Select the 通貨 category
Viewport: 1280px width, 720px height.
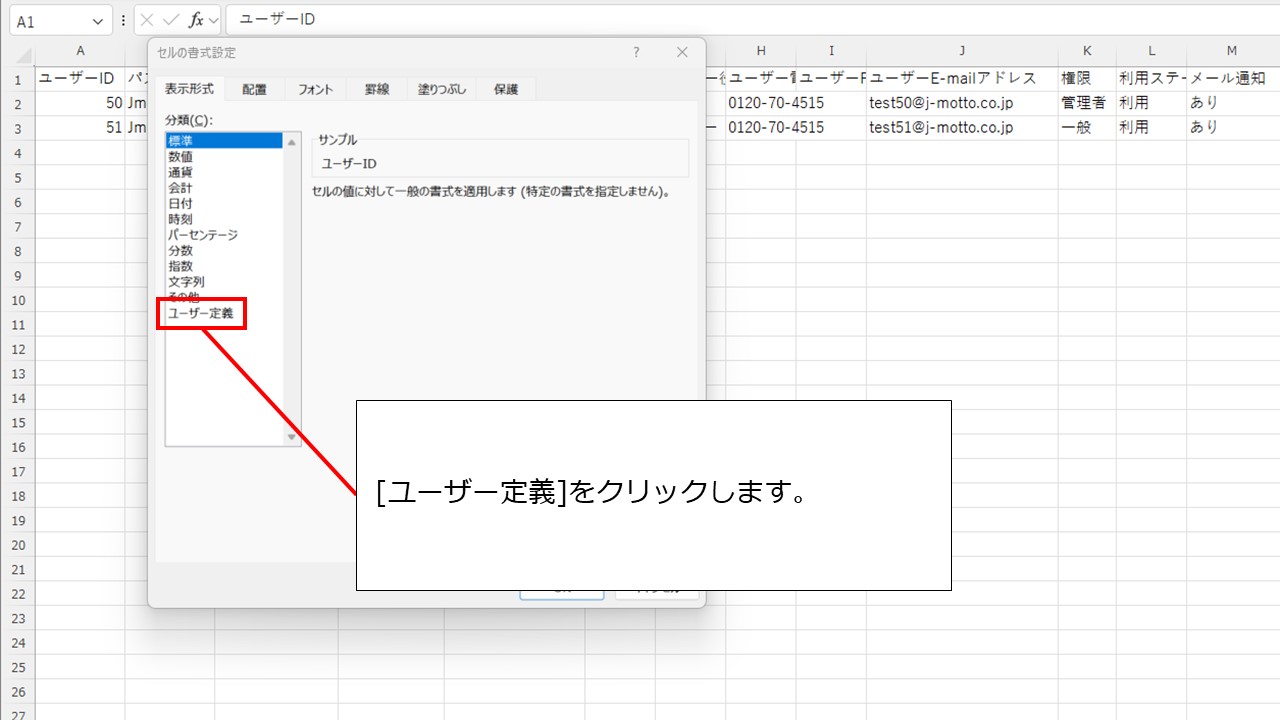pyautogui.click(x=181, y=172)
